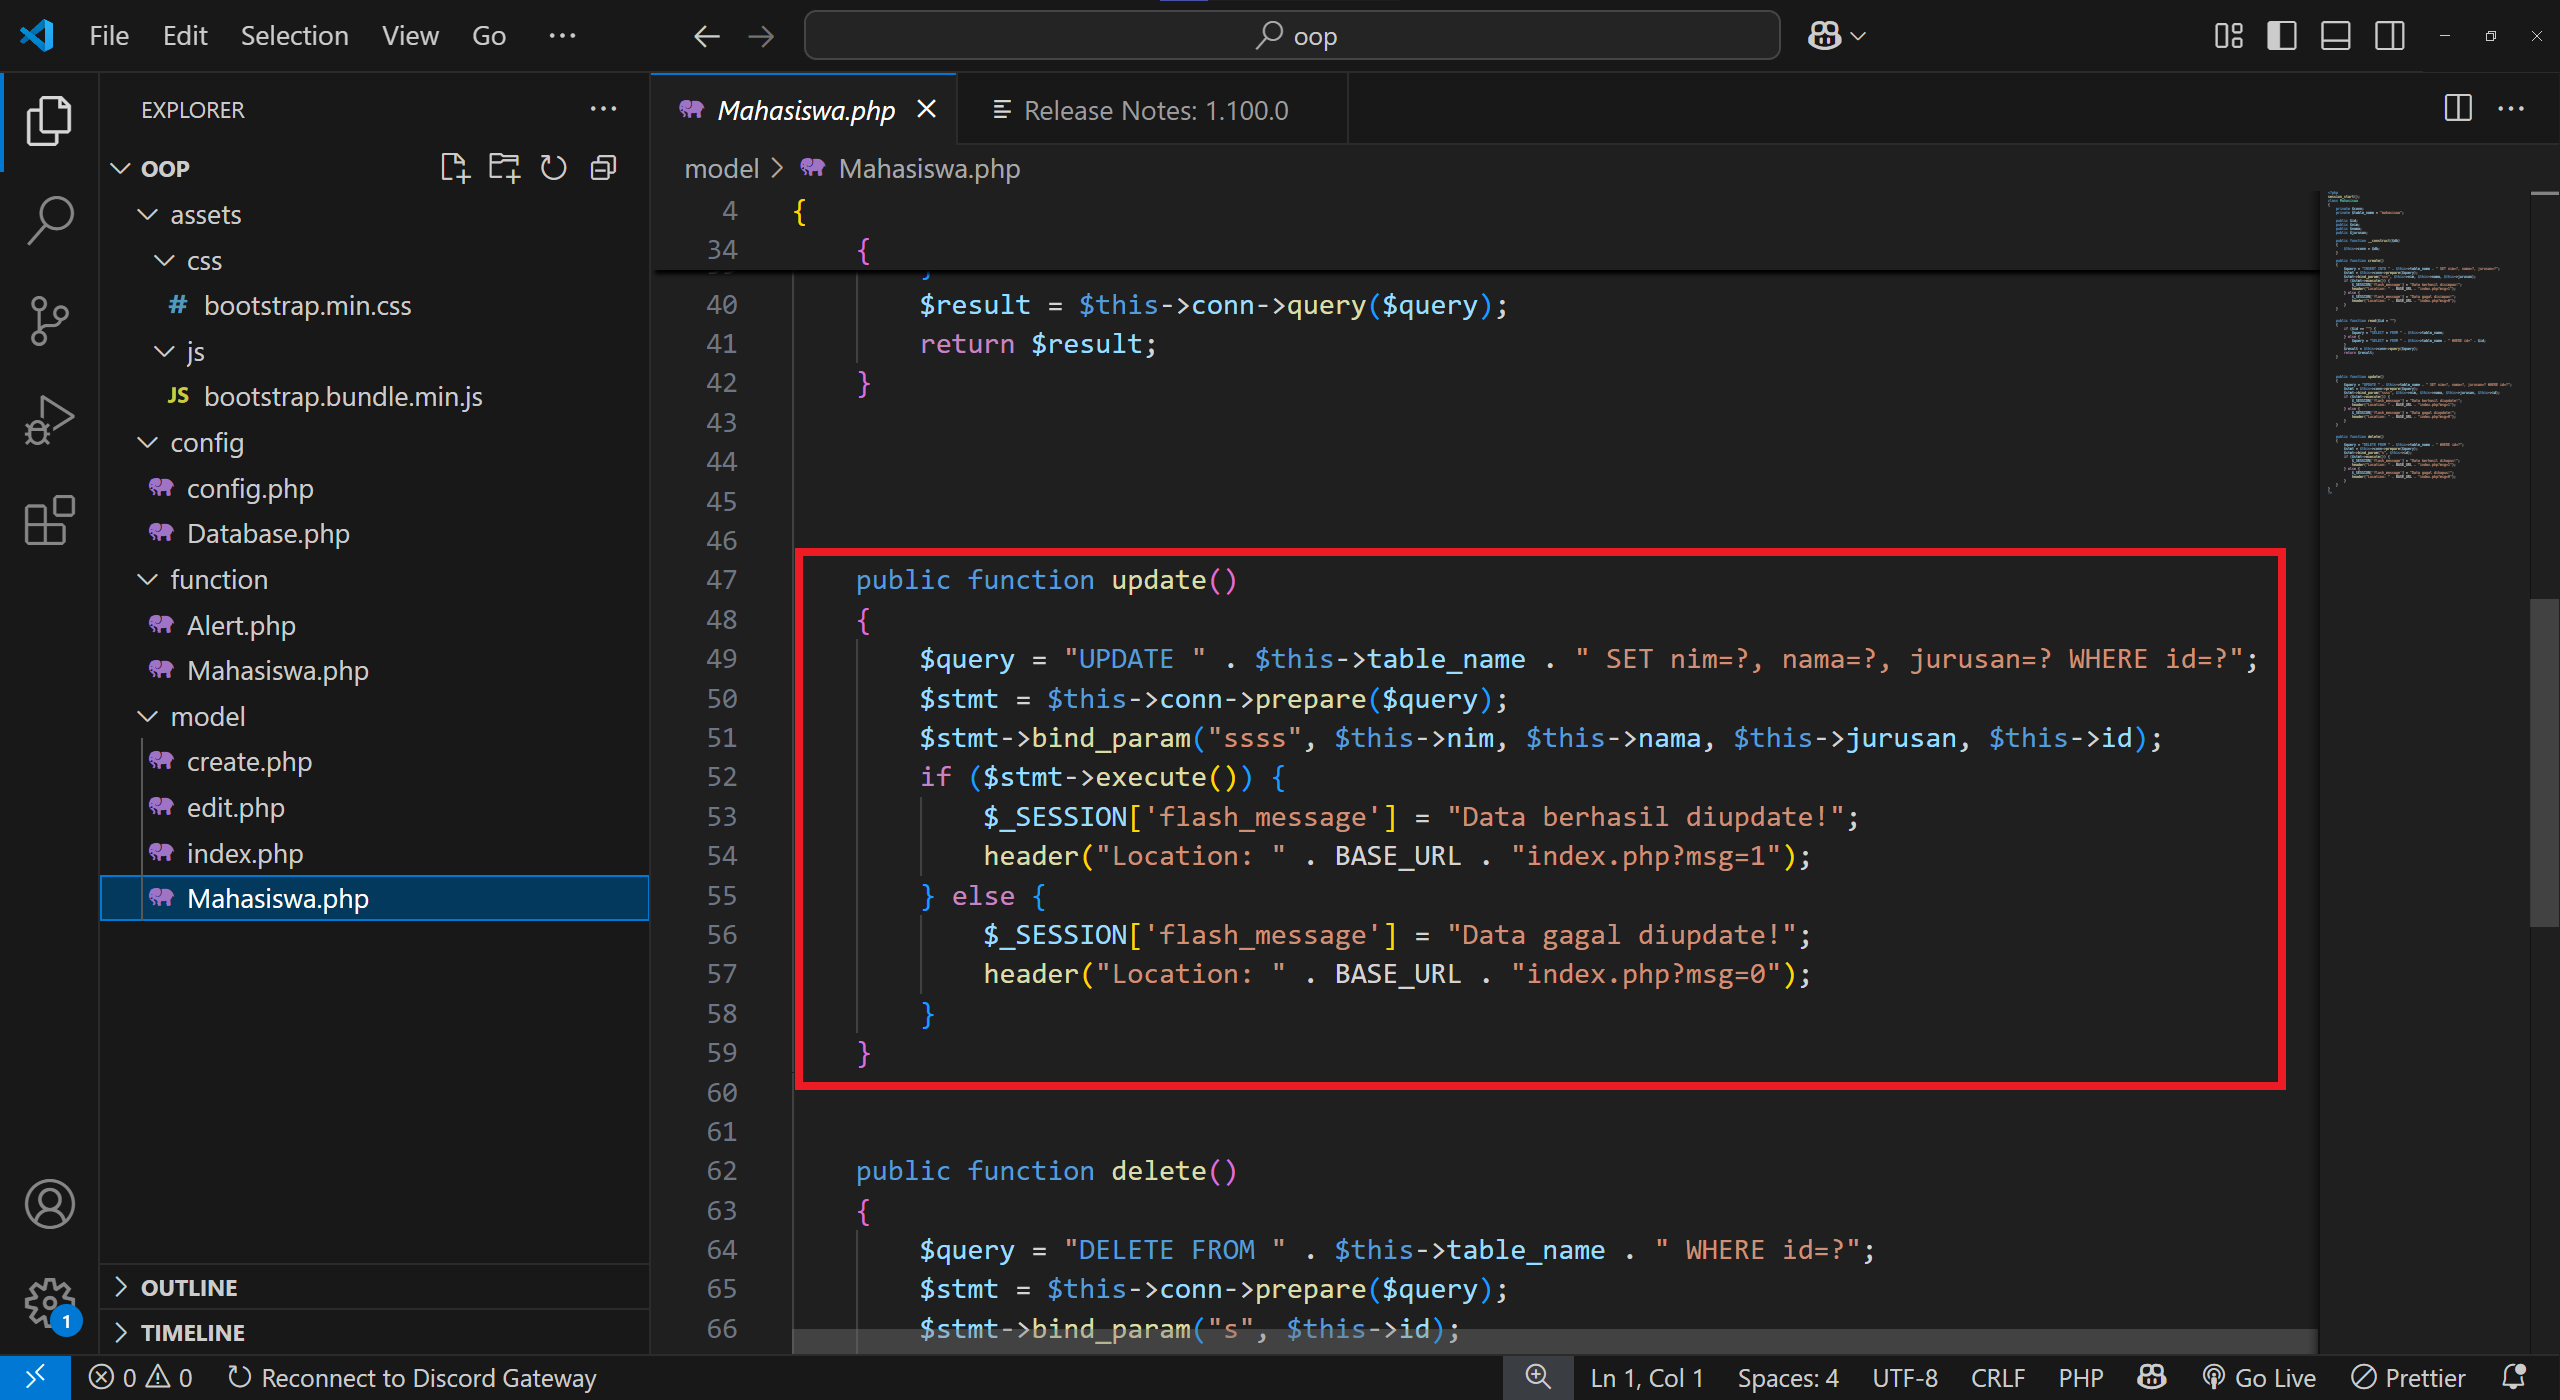Expand the OUTLINE section

(x=189, y=1287)
